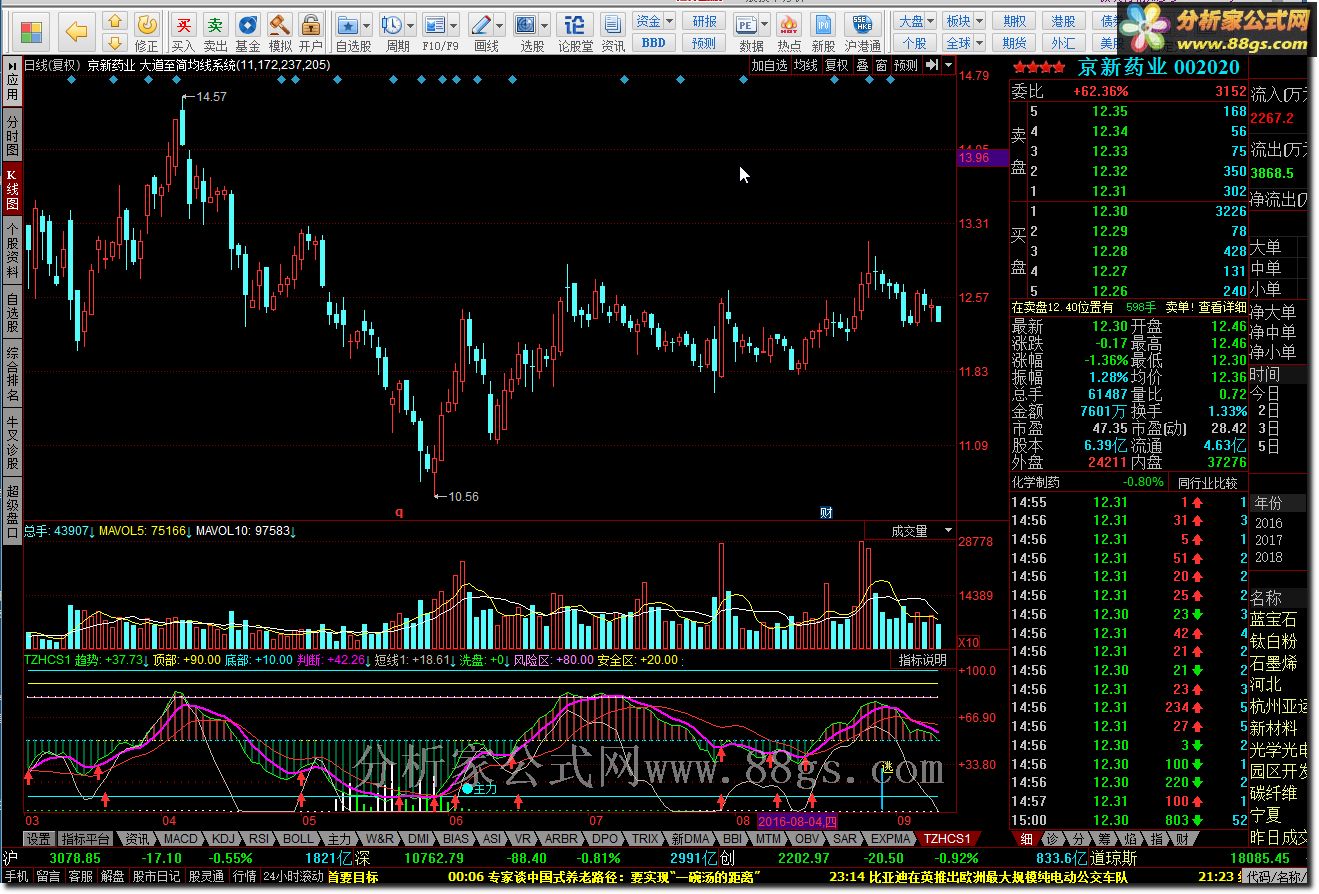Open the 修正 correction tool
Viewport: 1319px width, 894px height.
coord(147,31)
